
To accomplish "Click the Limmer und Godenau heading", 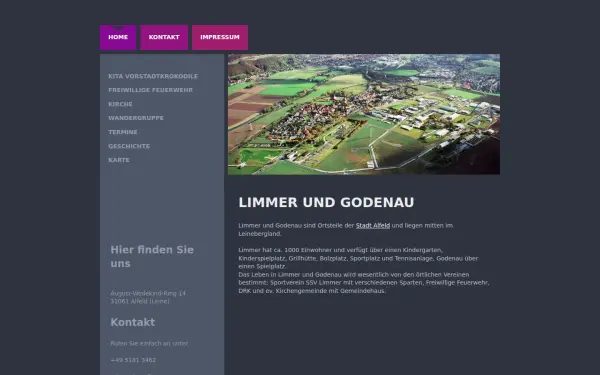I will point(326,202).
